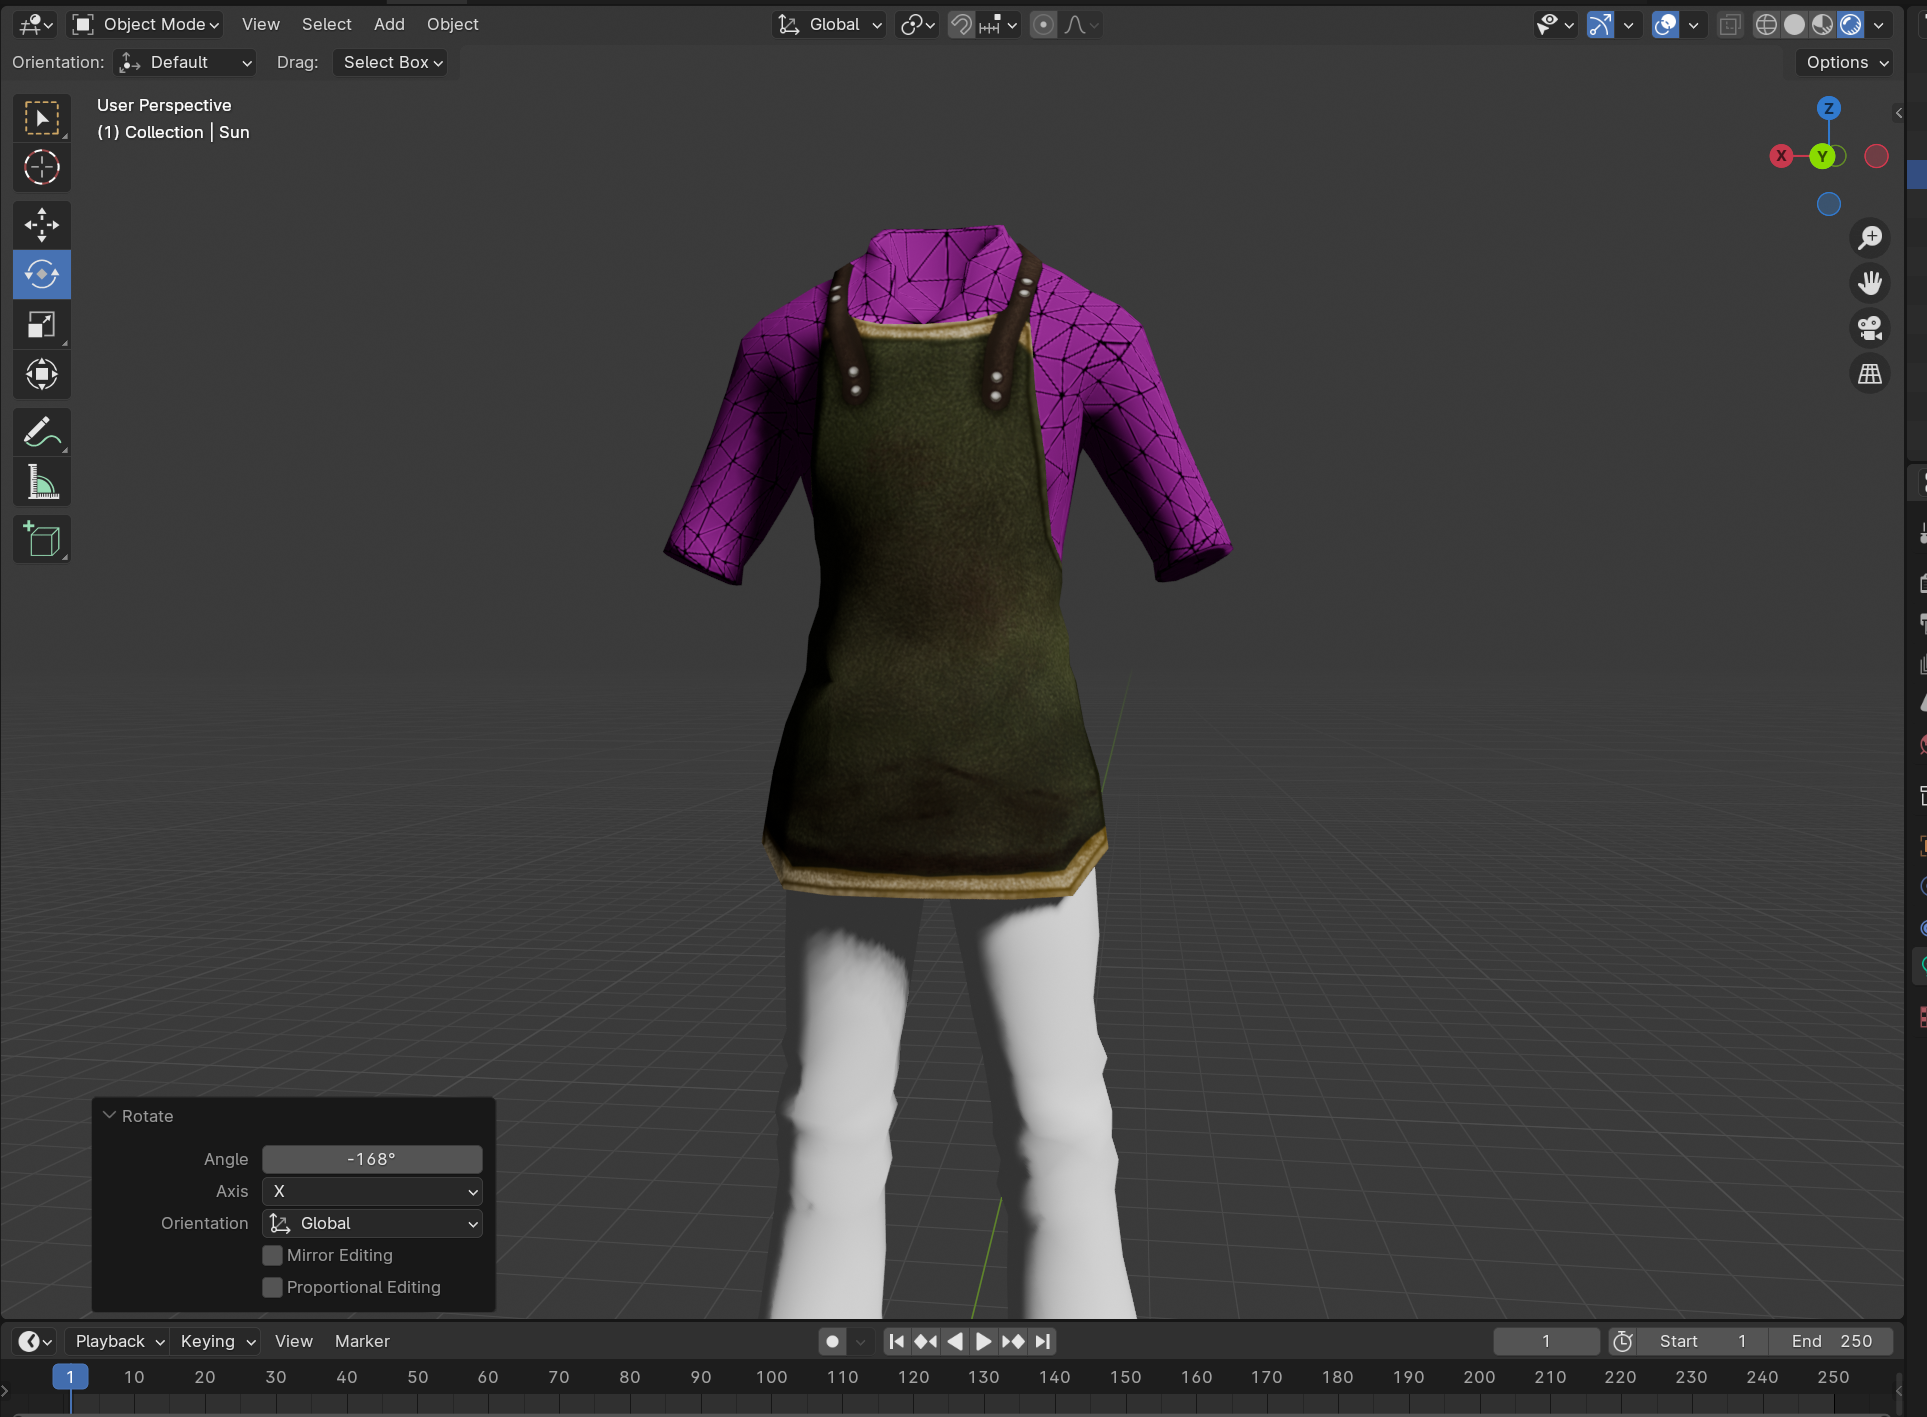This screenshot has width=1927, height=1417.
Task: Click the 3D Cursor tool
Action: click(41, 167)
